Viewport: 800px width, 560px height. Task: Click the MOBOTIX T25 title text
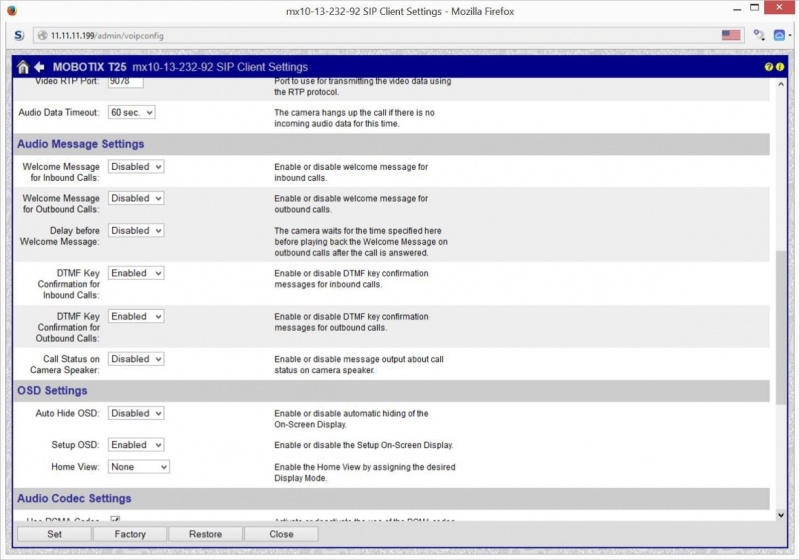point(89,67)
